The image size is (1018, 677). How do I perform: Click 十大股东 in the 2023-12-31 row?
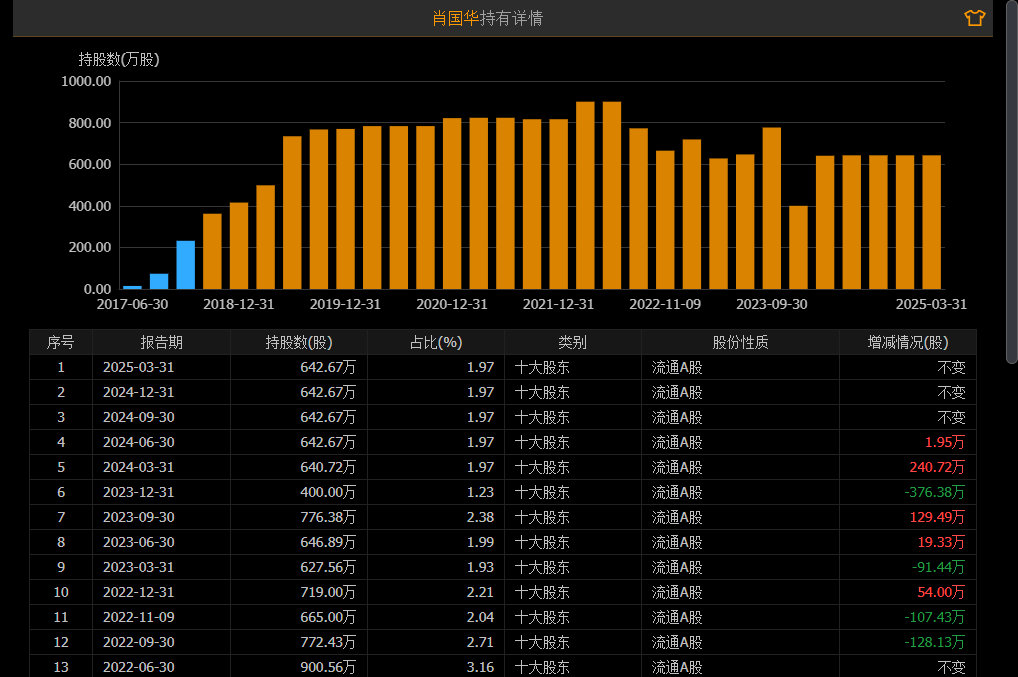(542, 492)
